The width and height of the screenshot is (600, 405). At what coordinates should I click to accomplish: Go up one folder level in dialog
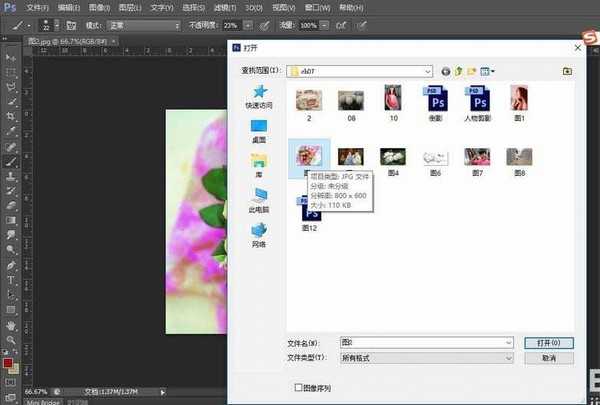(x=459, y=71)
